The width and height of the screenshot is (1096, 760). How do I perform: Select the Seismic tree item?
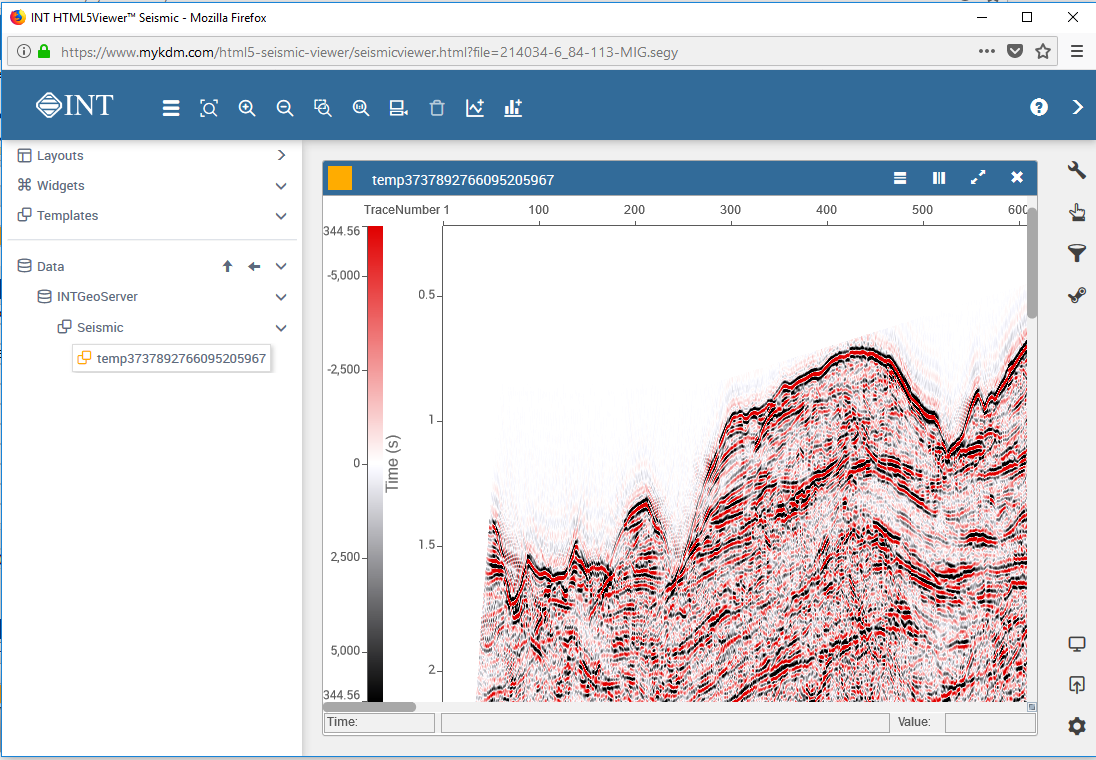(x=100, y=327)
